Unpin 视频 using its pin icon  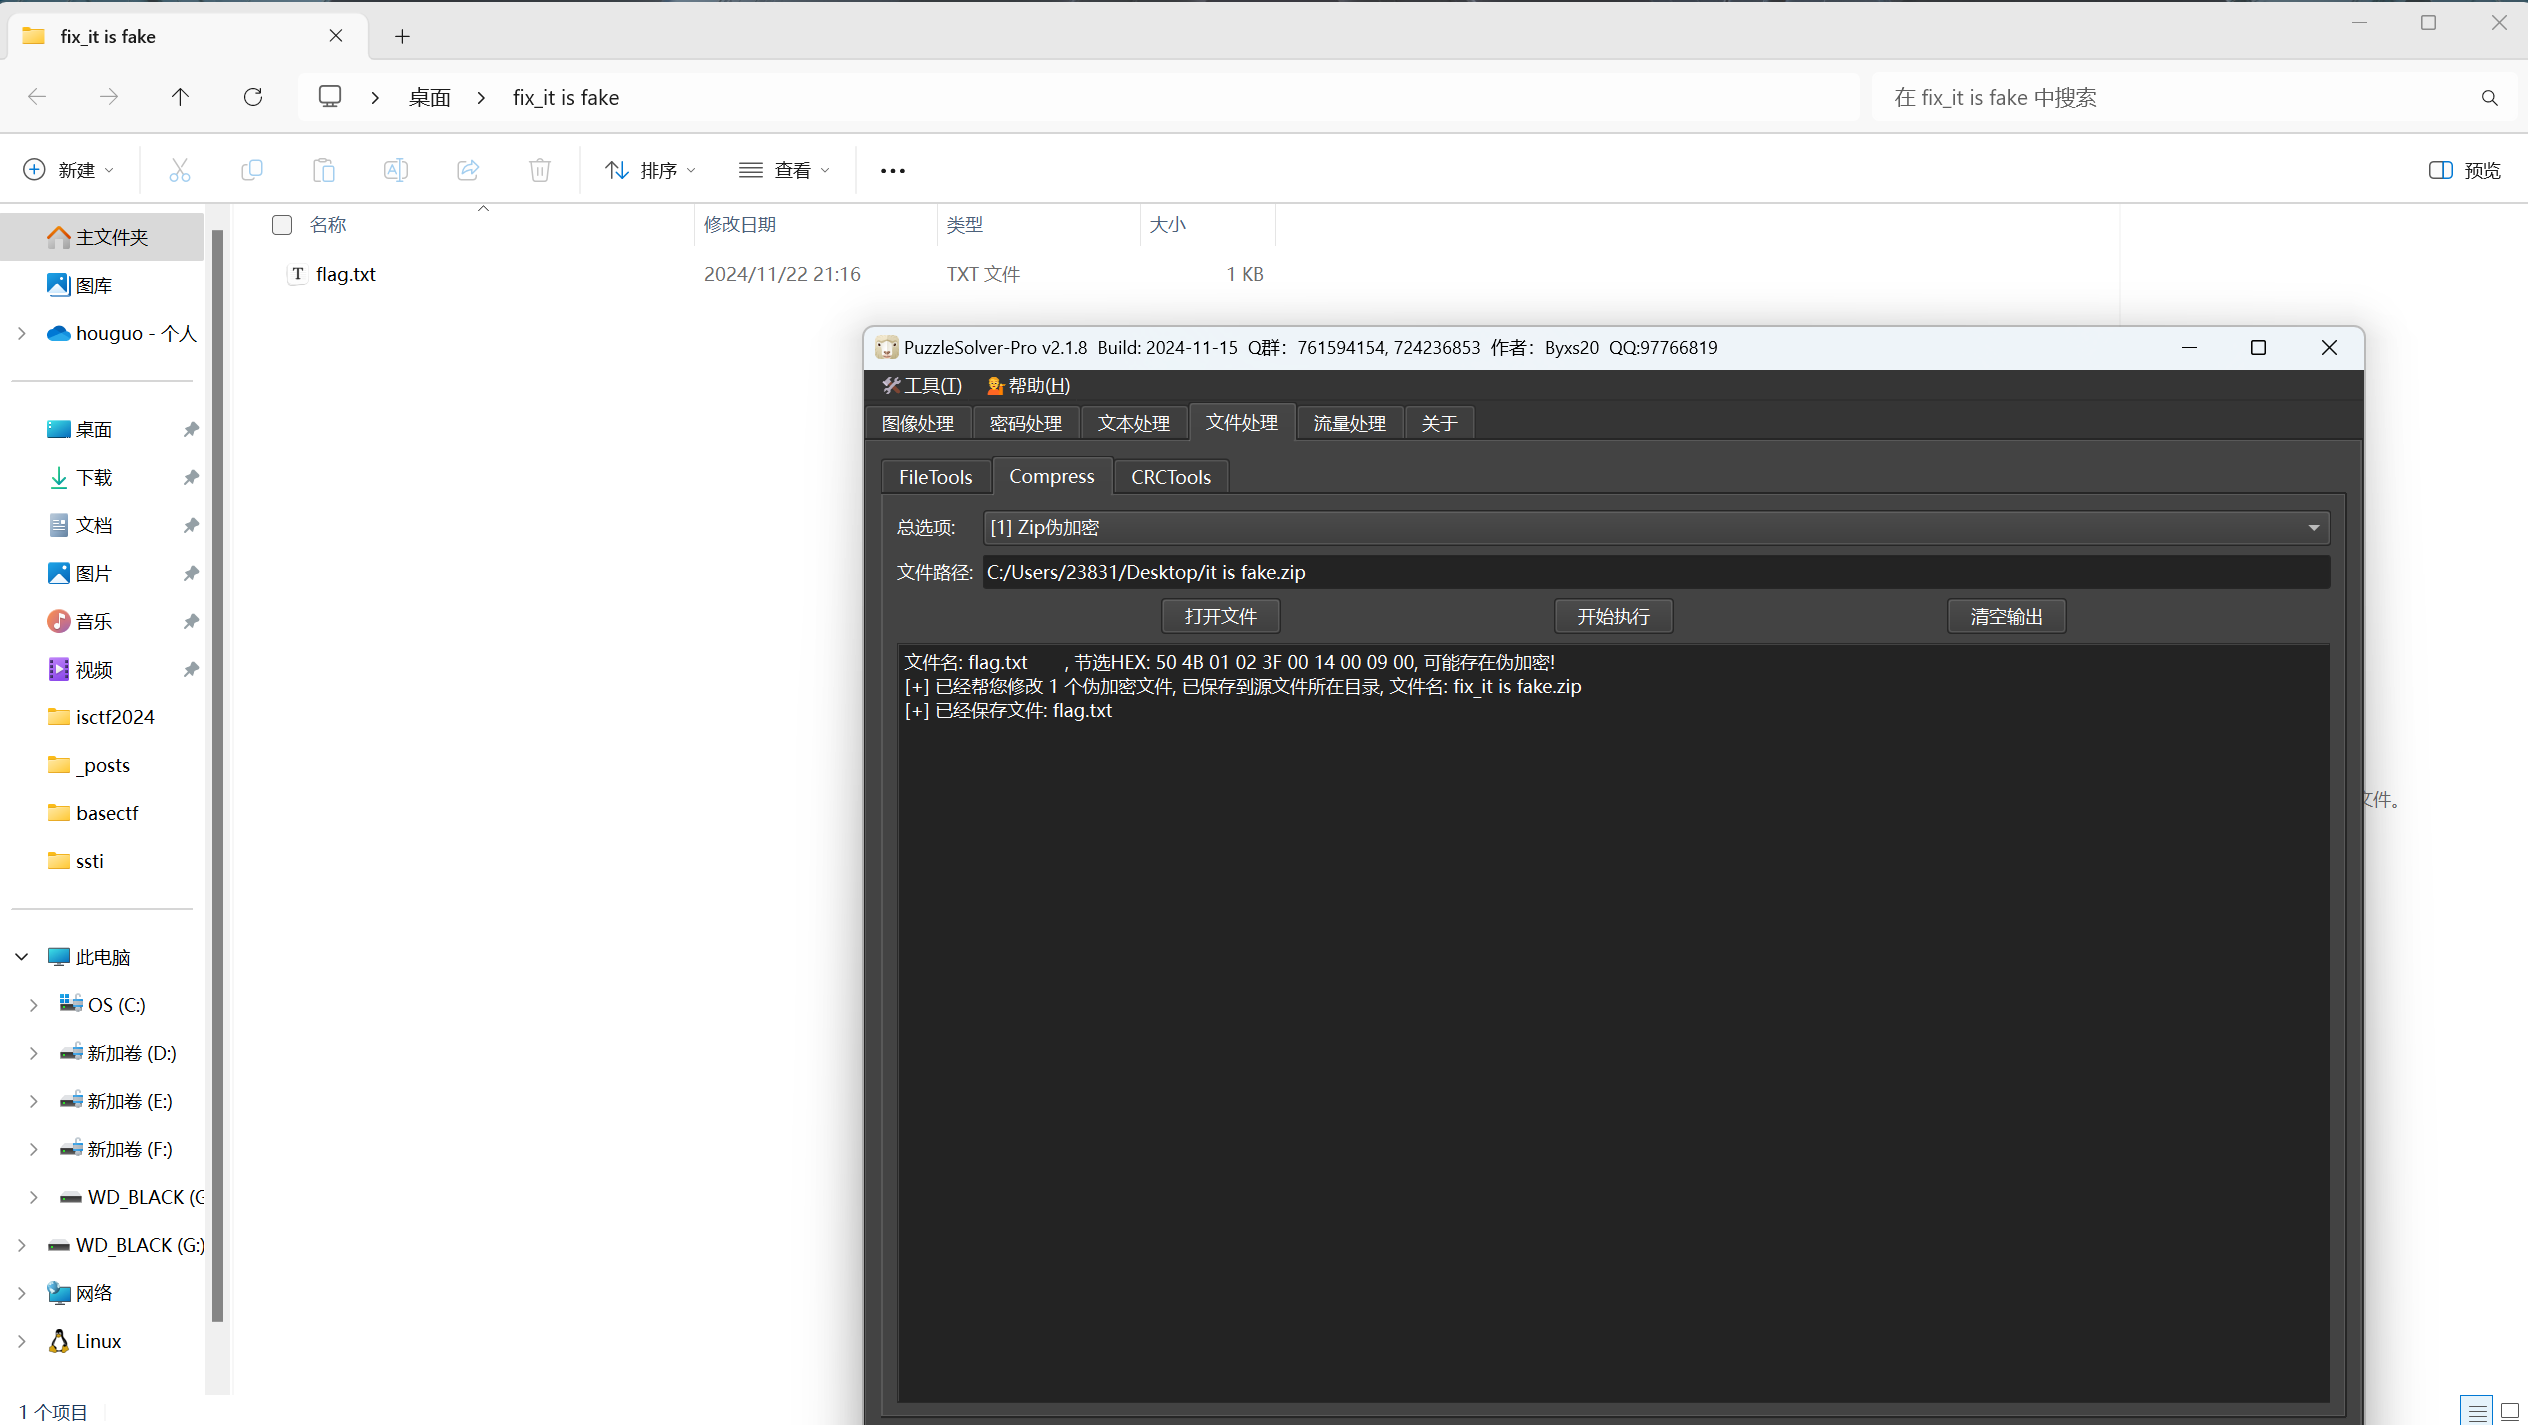(191, 669)
